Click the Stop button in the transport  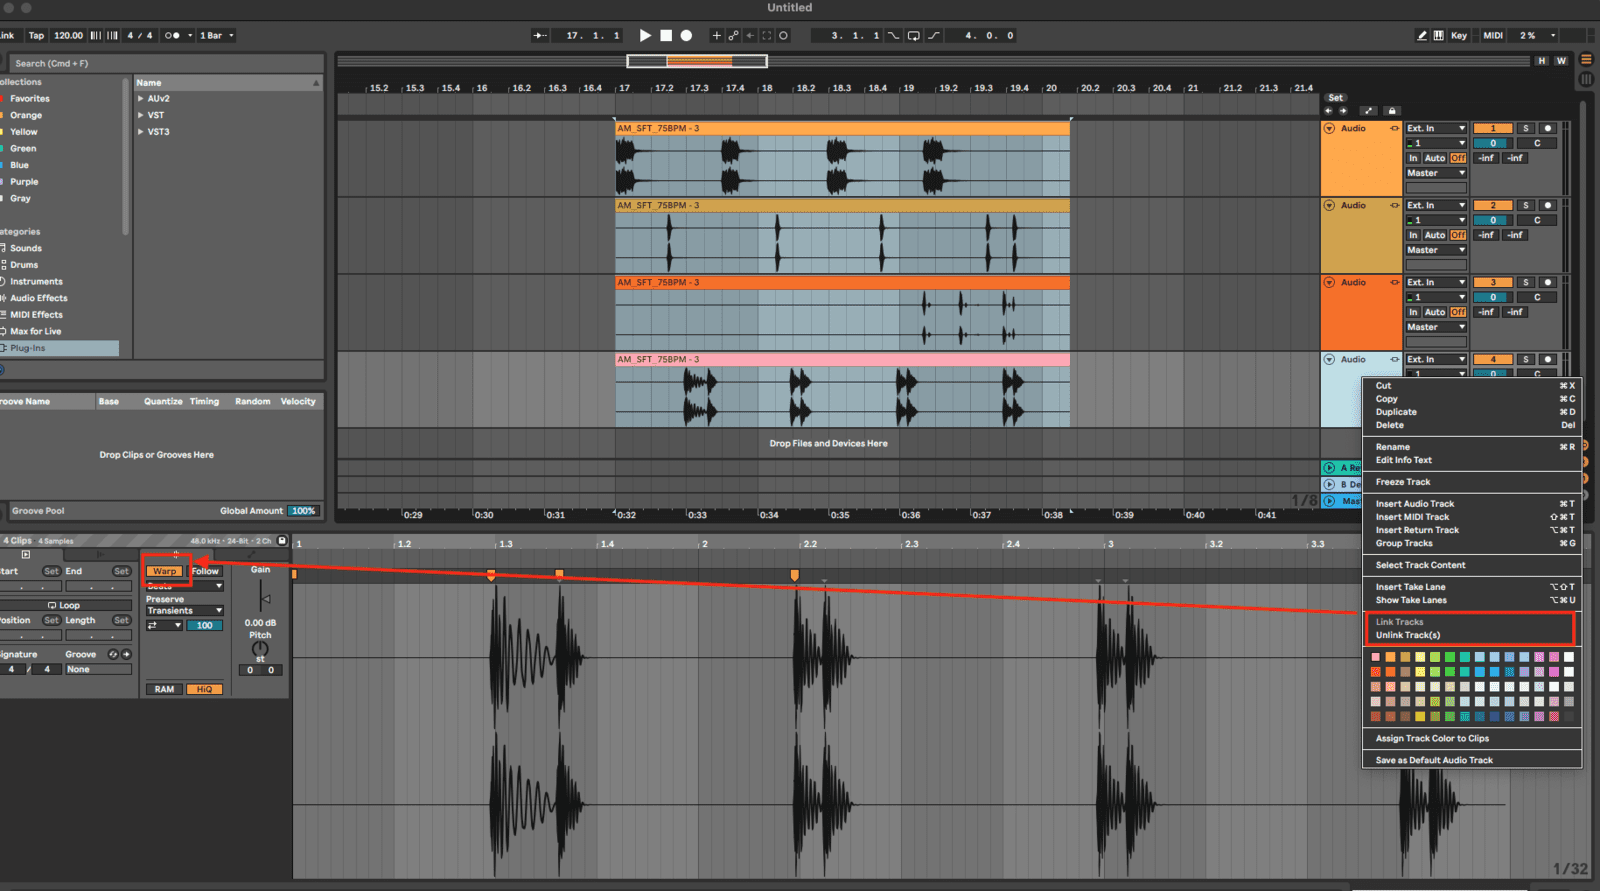(666, 35)
